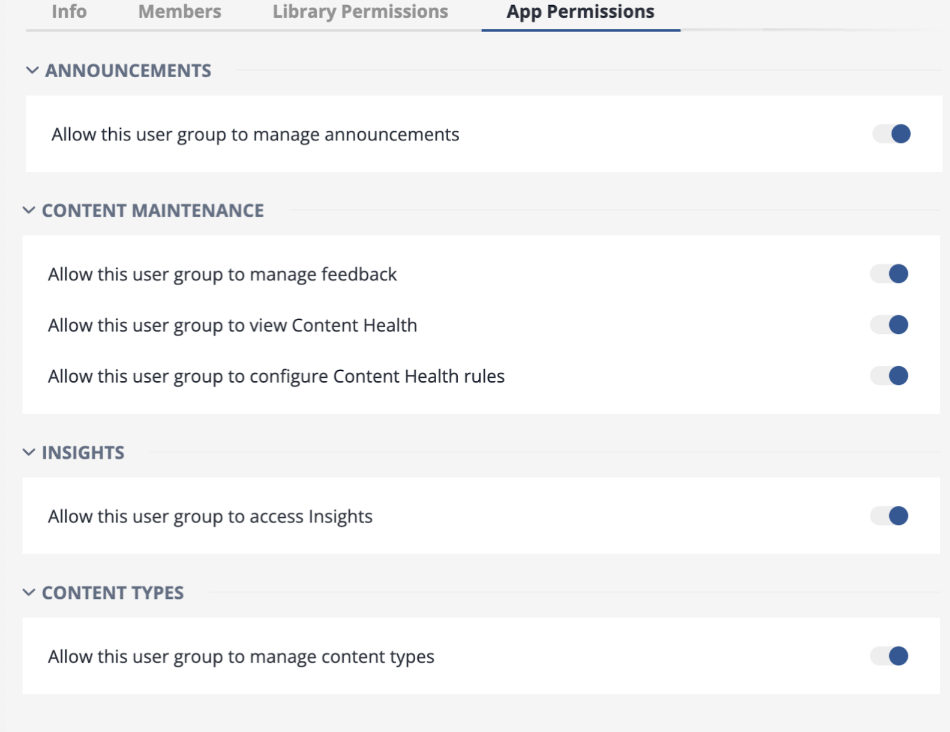Click the CONTENT TYPES section heading

coord(113,593)
